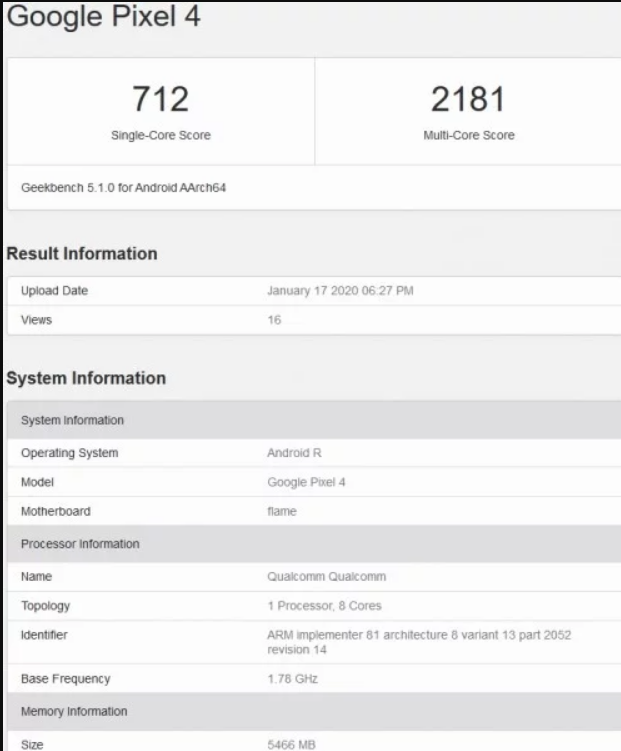Select the 5466 MB value
Image resolution: width=621 pixels, height=751 pixels.
292,745
